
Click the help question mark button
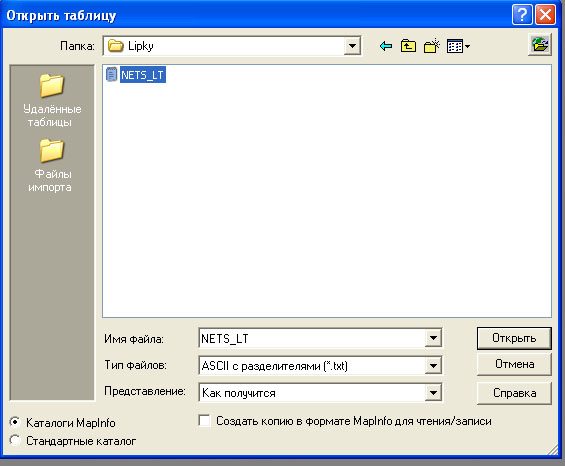point(522,15)
